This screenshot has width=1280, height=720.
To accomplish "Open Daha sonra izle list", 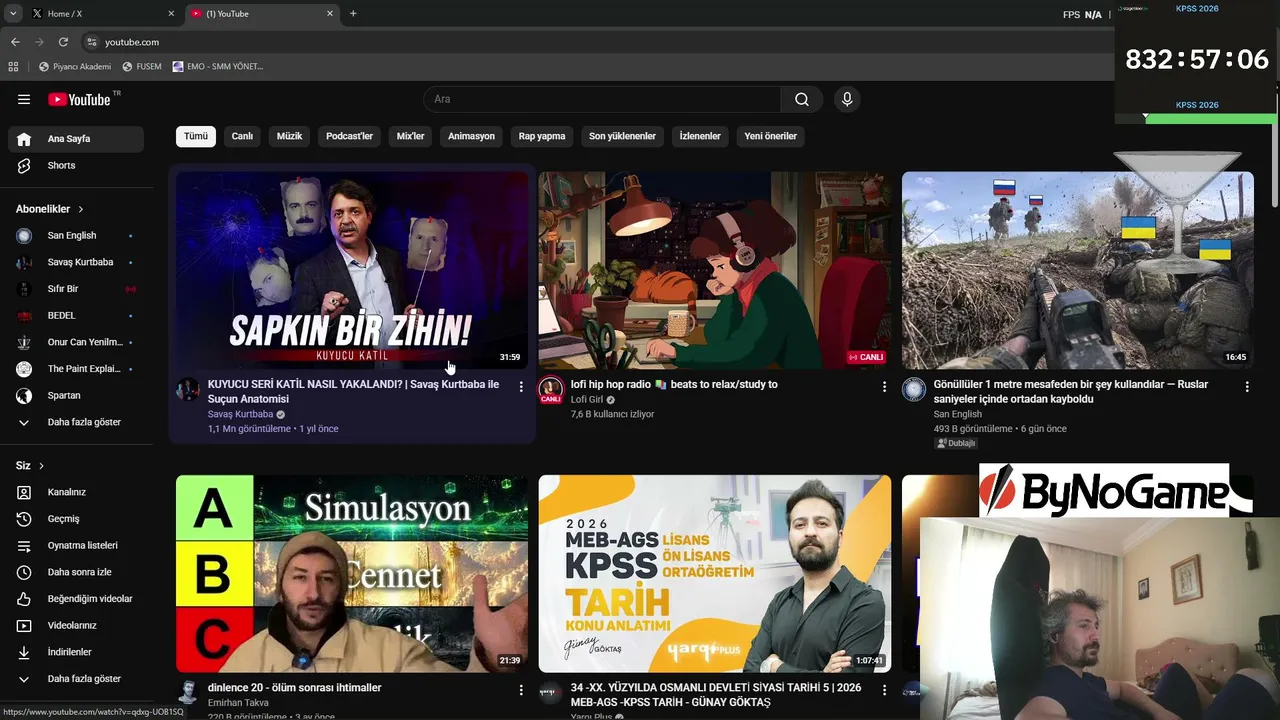I will [x=76, y=572].
